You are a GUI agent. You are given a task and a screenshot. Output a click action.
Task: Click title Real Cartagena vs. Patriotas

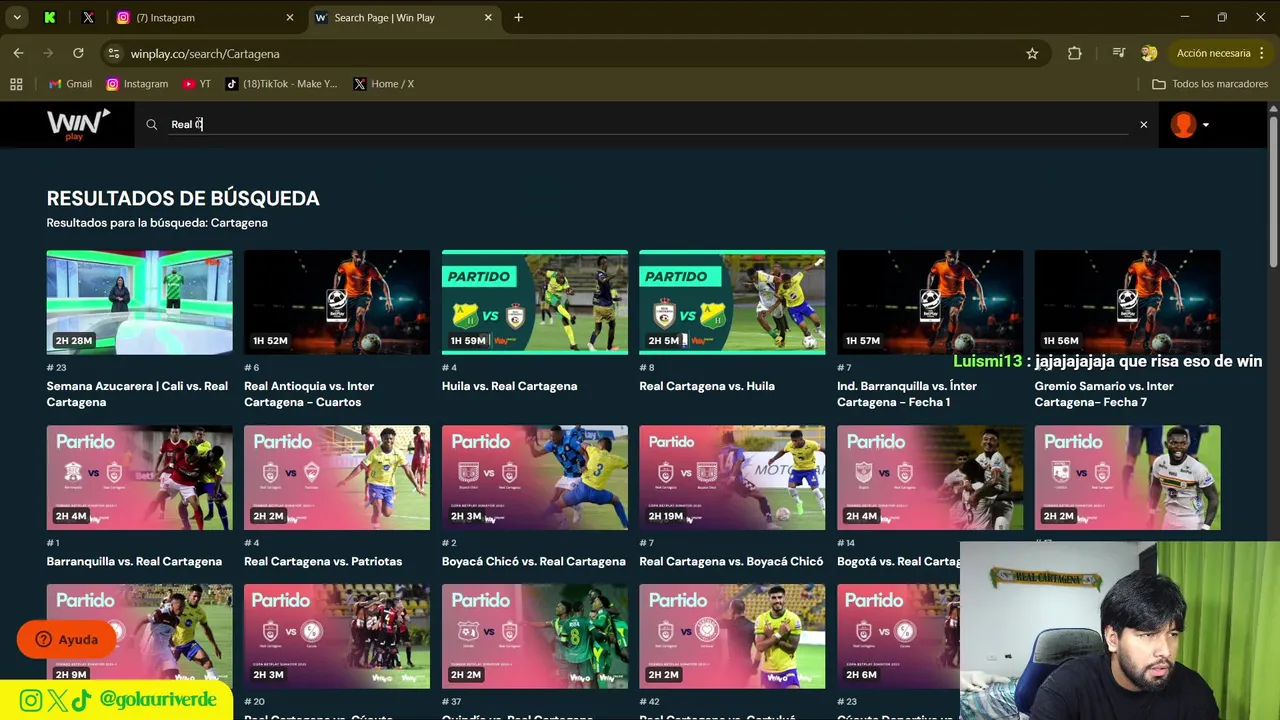click(323, 562)
